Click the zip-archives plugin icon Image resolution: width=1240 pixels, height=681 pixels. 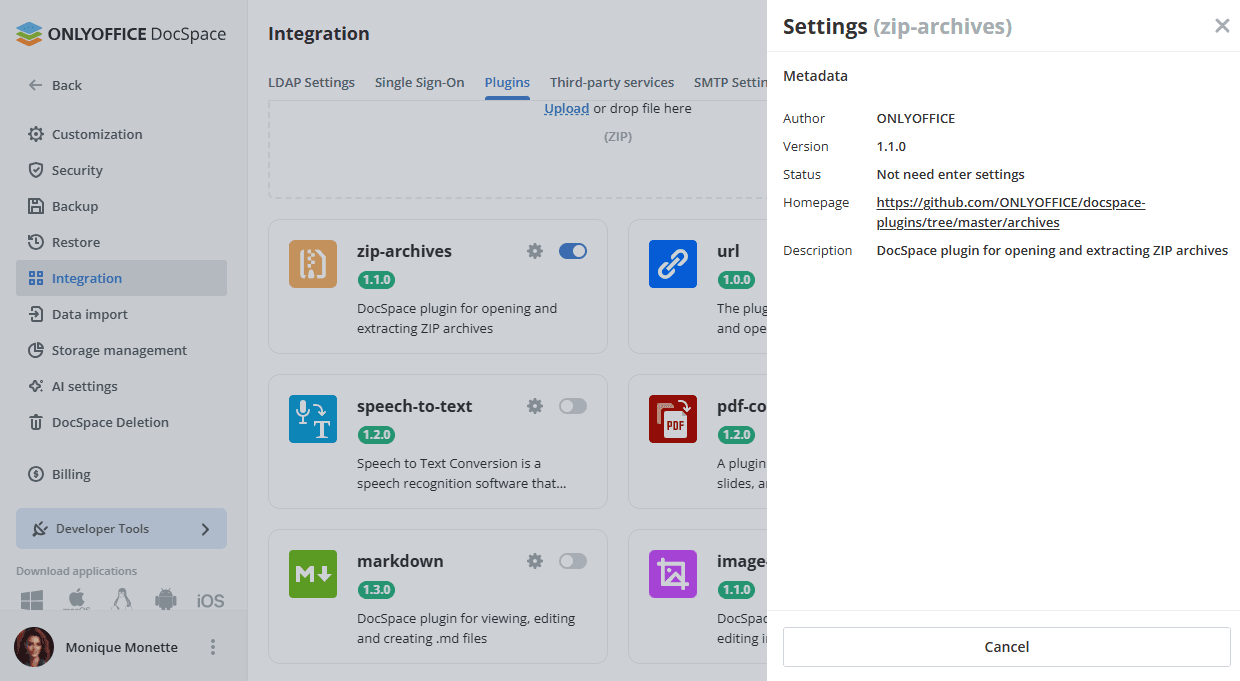[x=313, y=264]
